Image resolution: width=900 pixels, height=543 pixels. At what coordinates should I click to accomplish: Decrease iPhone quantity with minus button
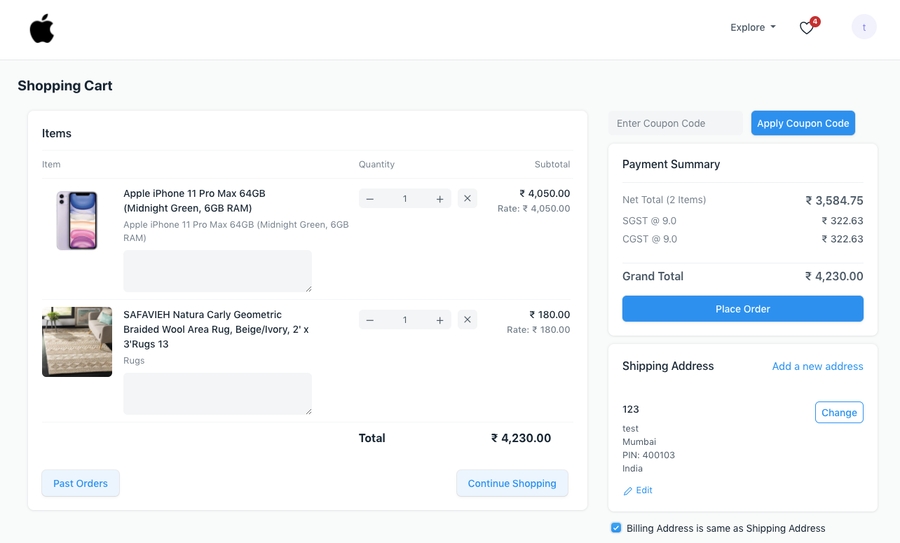pyautogui.click(x=370, y=199)
